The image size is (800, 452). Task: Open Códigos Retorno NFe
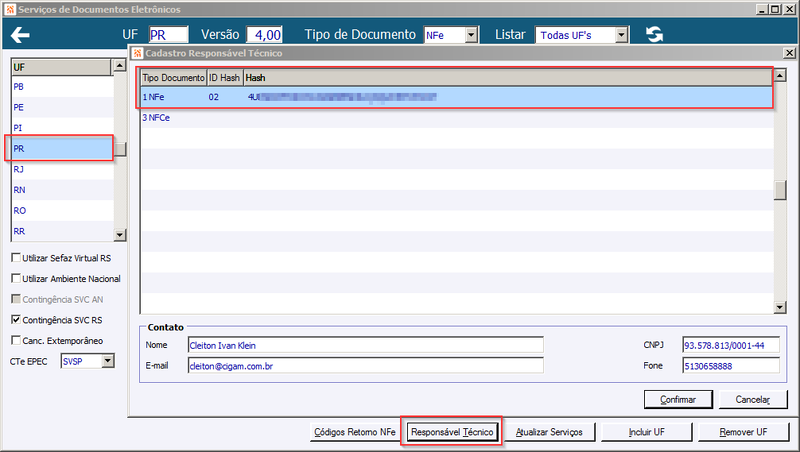[x=354, y=432]
